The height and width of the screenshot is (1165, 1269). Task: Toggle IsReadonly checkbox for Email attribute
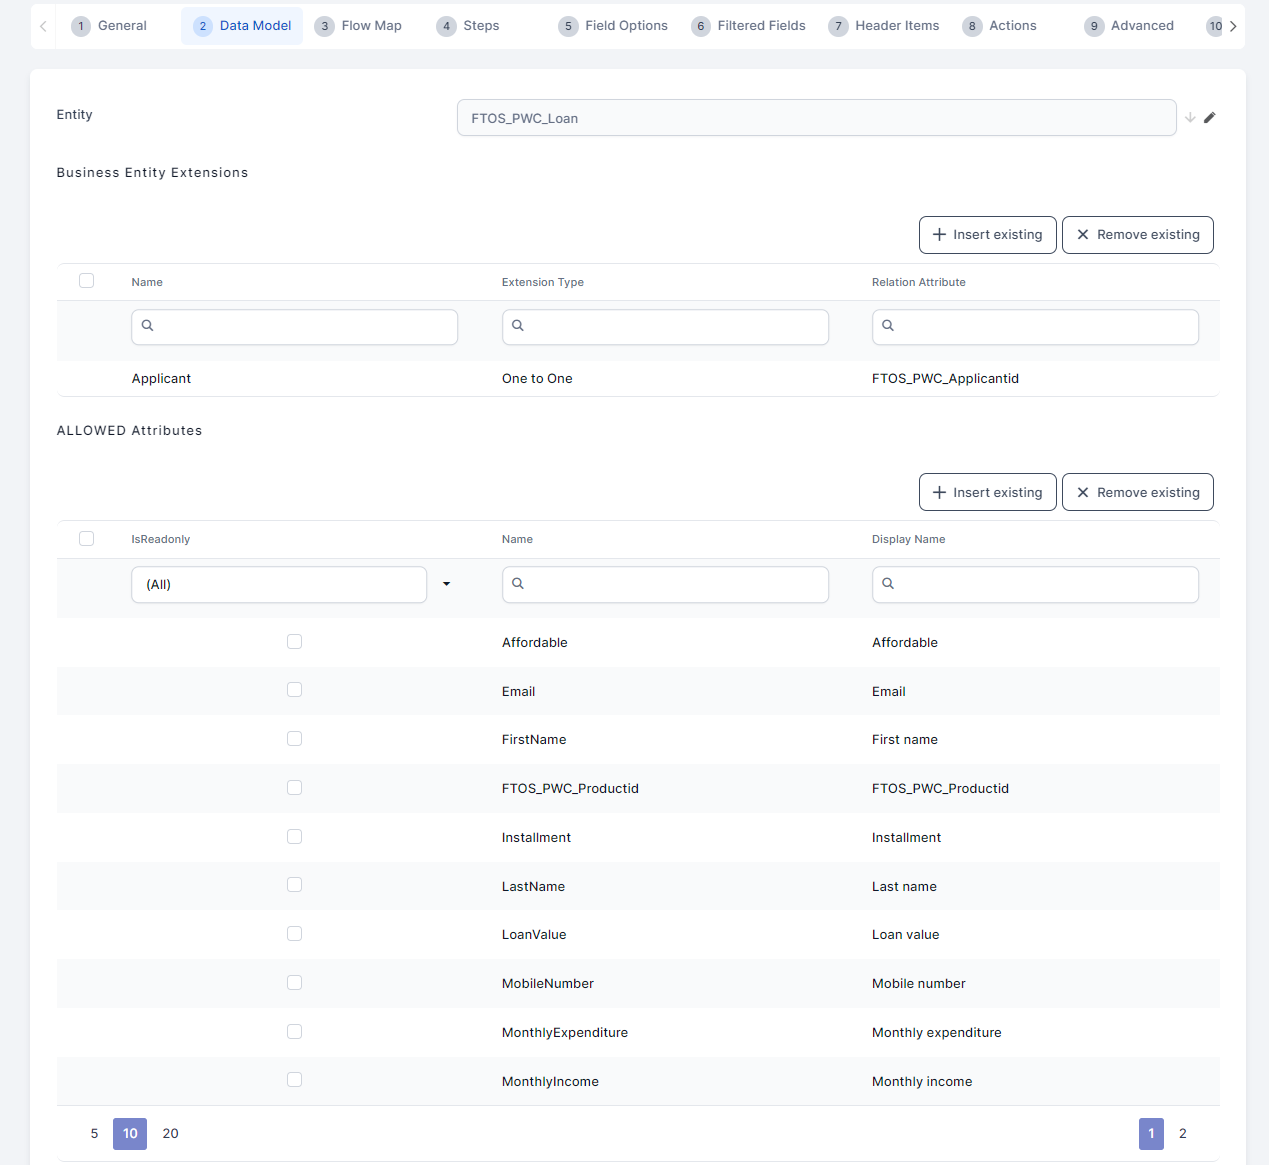click(294, 690)
